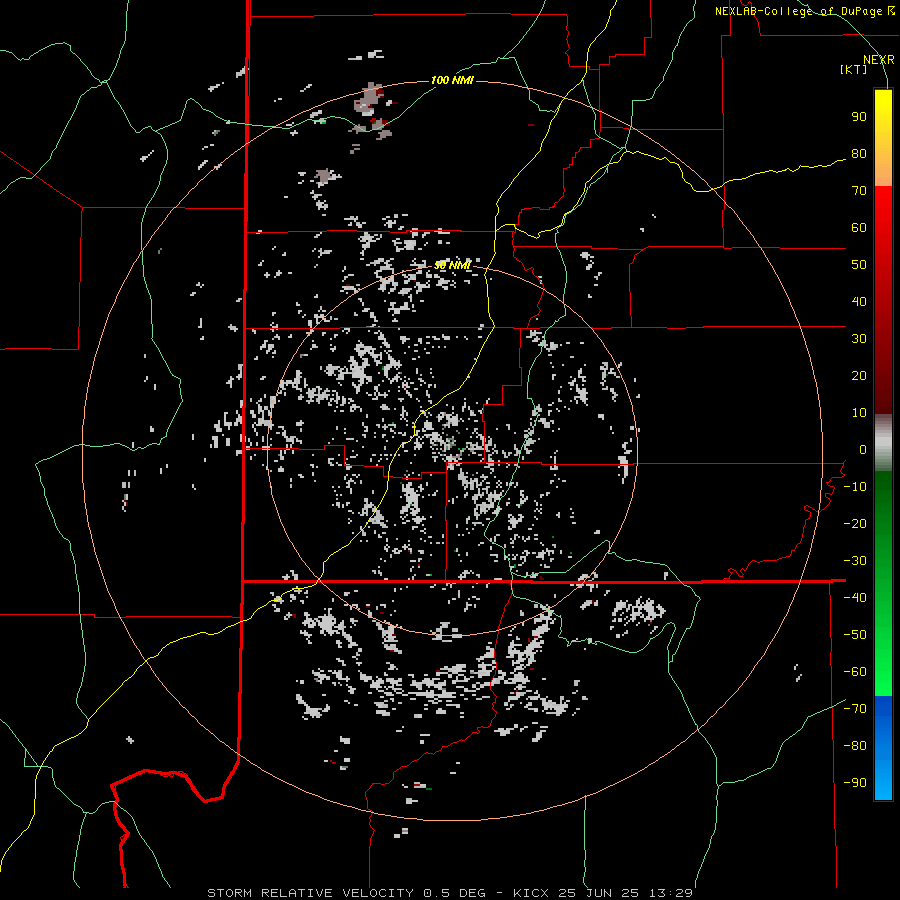Screen dimensions: 900x900
Task: Click the -30 value on velocity scale
Action: point(855,561)
